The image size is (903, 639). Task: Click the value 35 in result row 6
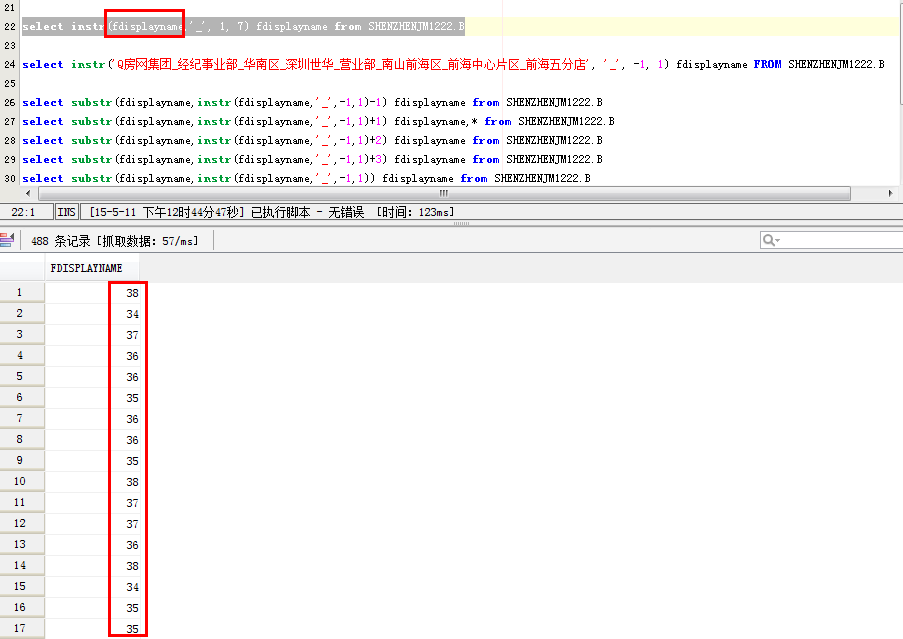(132, 398)
